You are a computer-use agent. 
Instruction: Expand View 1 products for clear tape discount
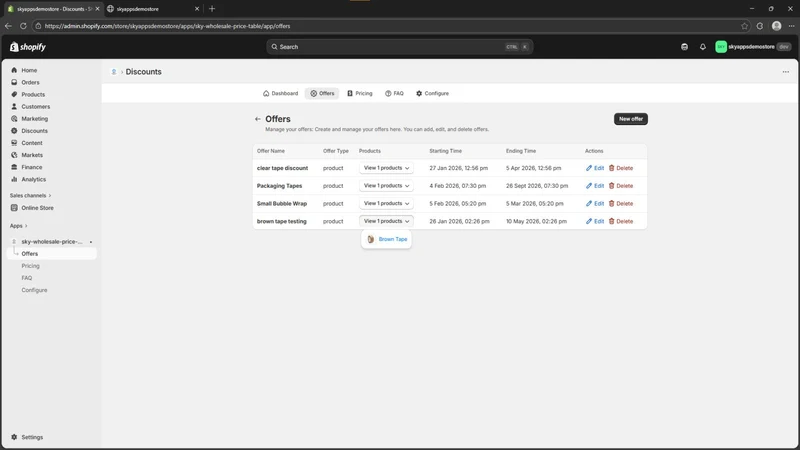(386, 168)
